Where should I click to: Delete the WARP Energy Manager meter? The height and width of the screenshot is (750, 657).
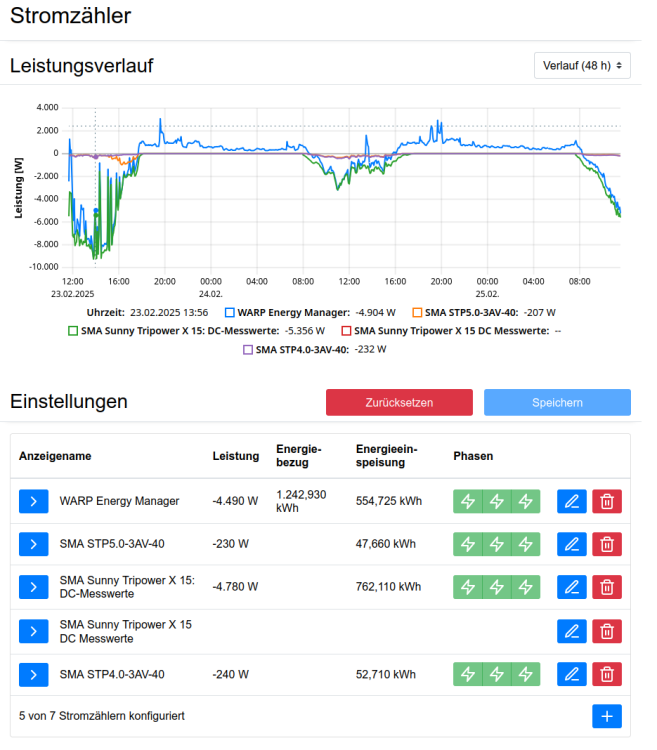point(607,501)
